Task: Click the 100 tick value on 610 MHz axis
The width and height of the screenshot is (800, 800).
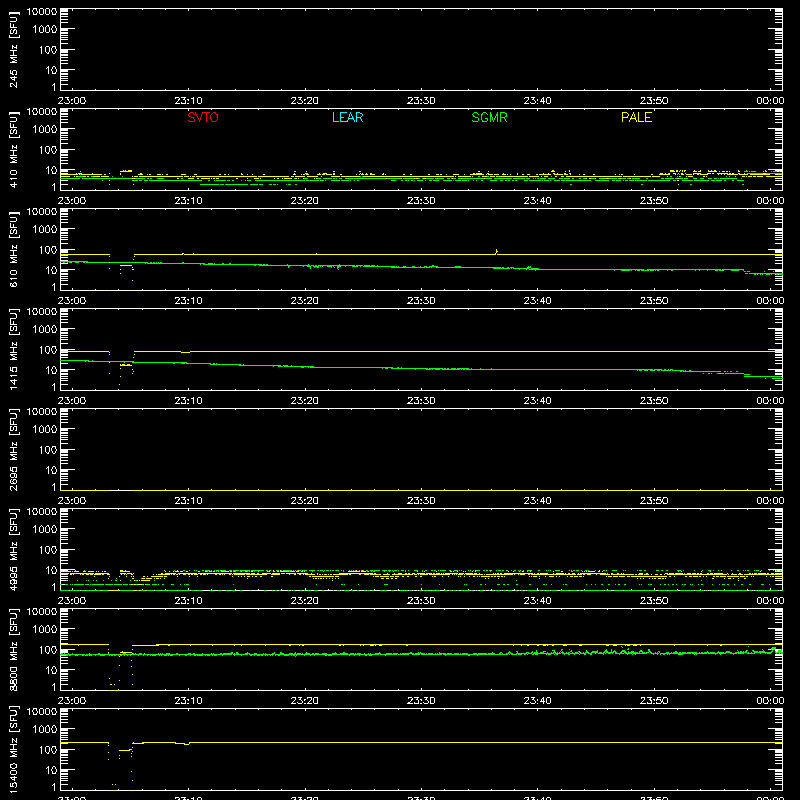Action: coord(48,250)
